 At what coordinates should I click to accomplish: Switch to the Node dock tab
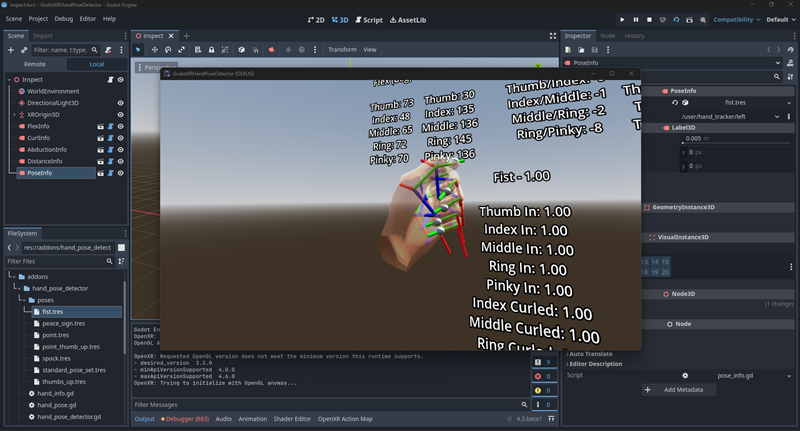point(608,36)
